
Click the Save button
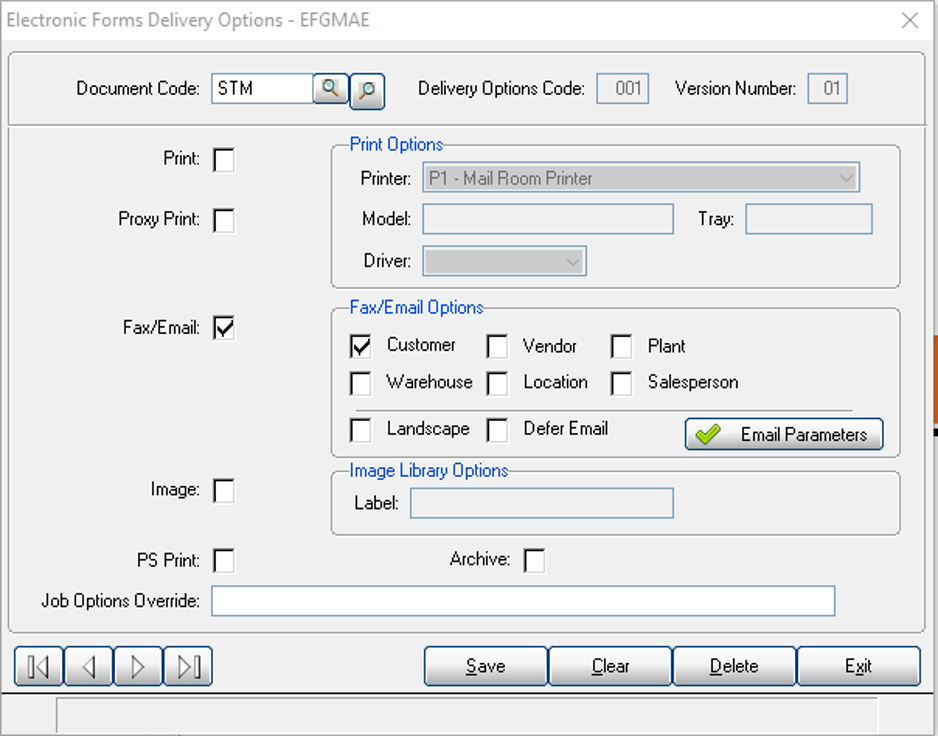coord(486,666)
